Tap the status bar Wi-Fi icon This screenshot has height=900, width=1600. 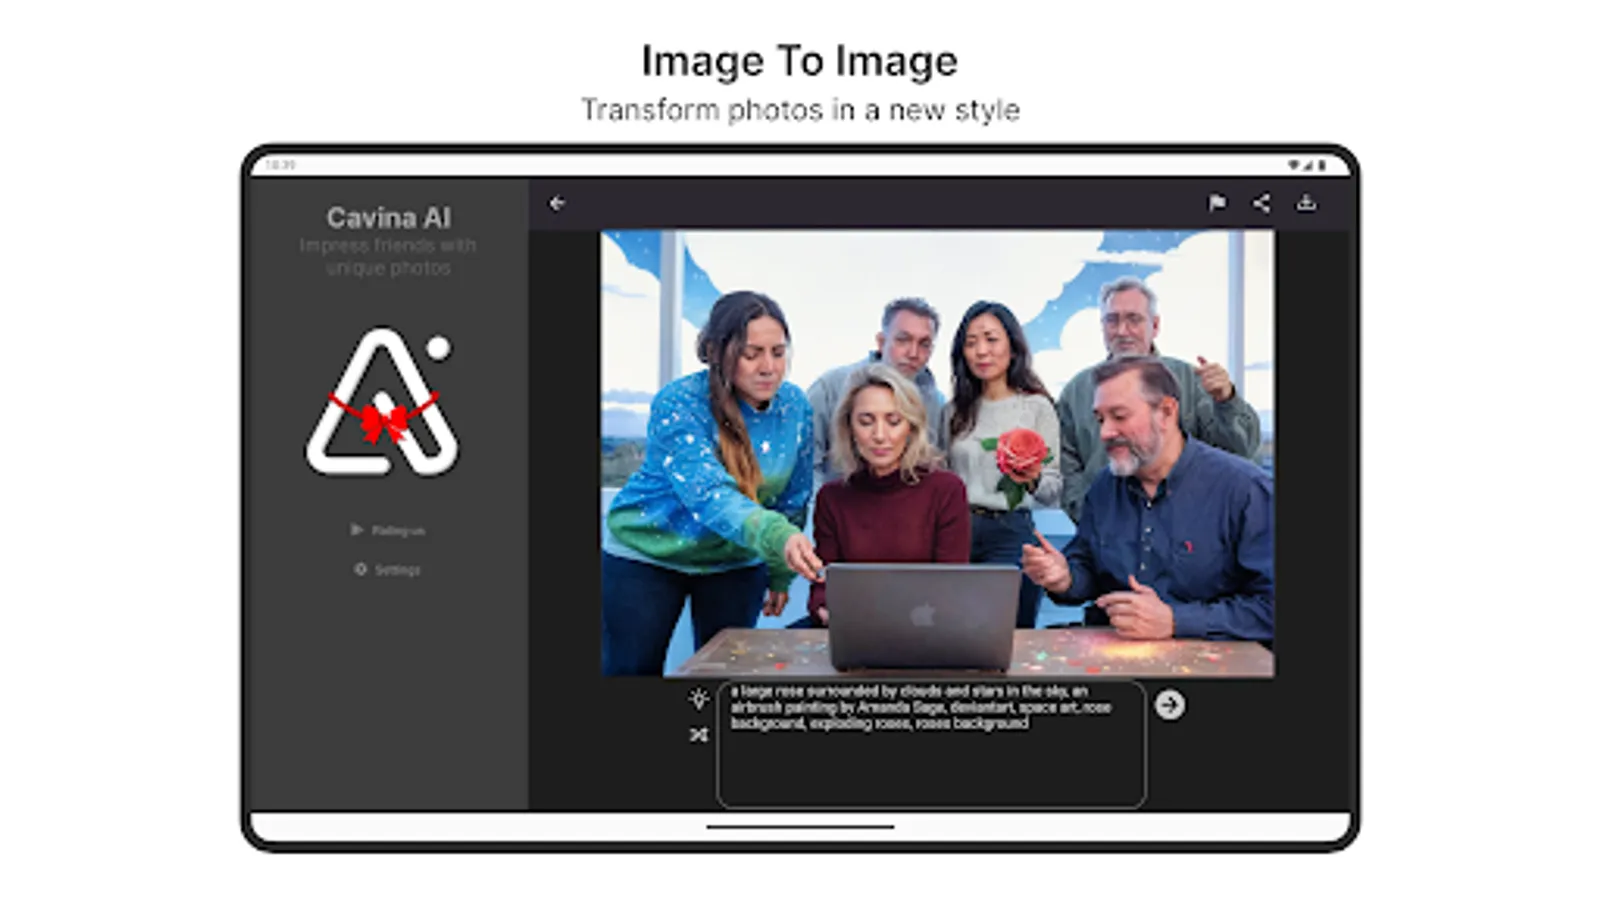(x=1293, y=165)
